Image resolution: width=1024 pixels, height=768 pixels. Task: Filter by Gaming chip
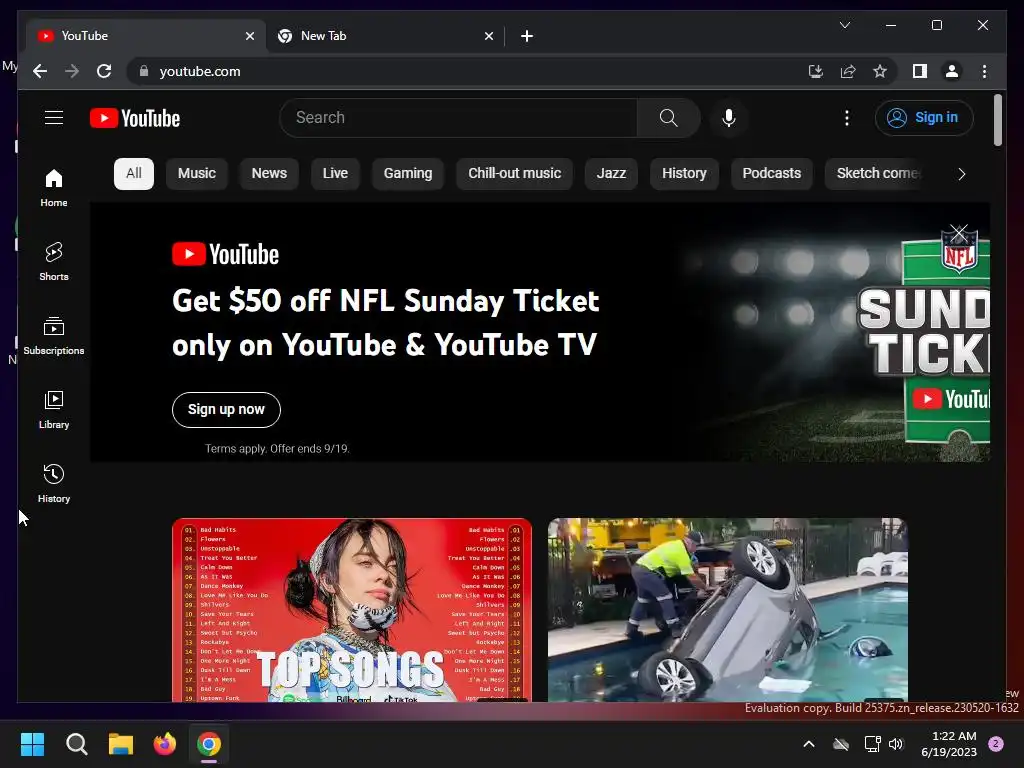408,174
